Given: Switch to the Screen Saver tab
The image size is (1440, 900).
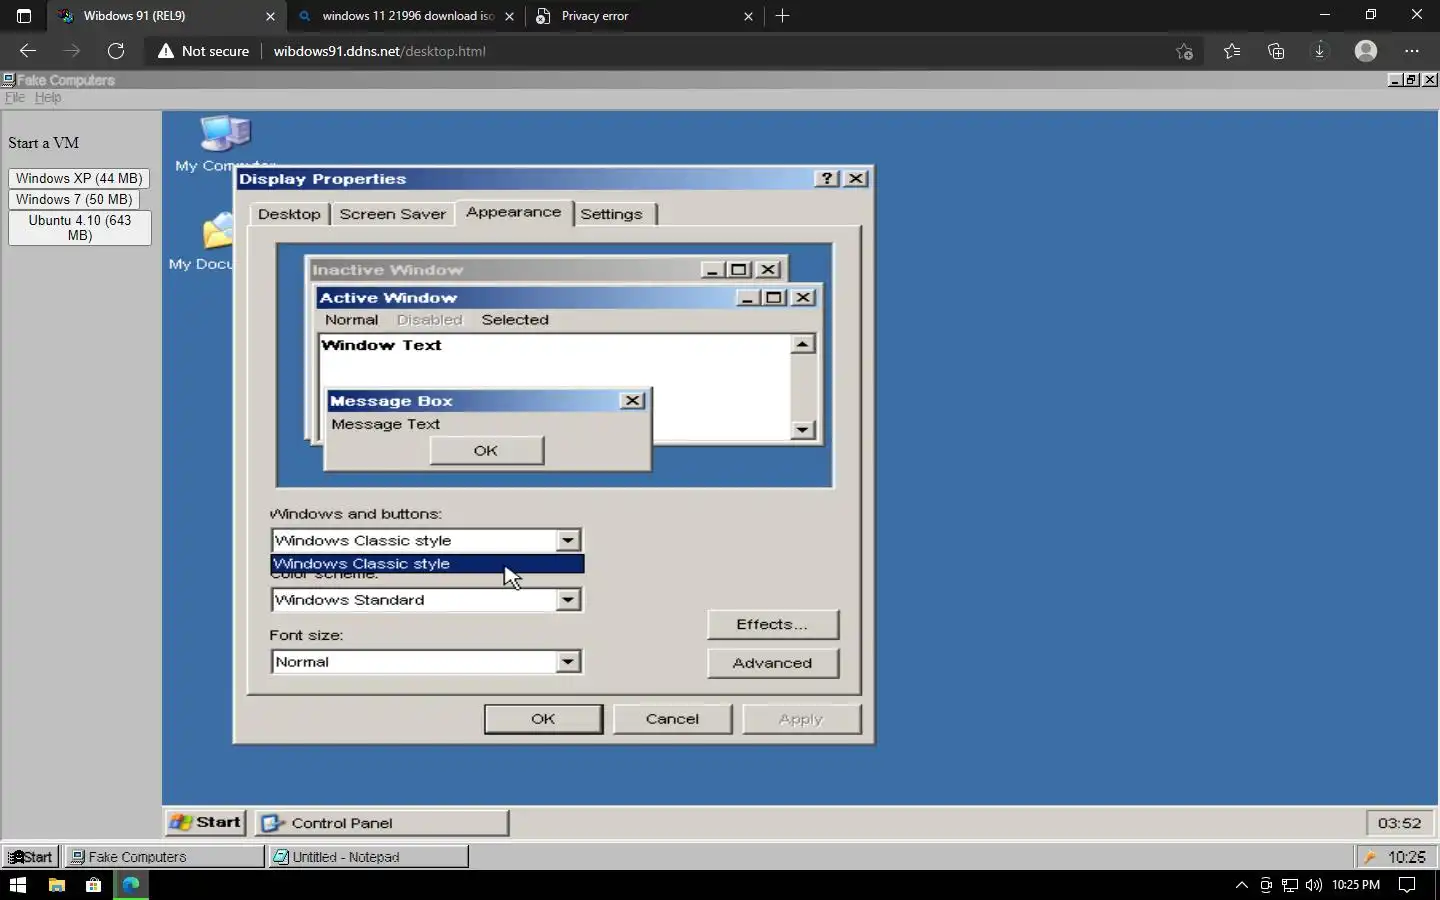Looking at the screenshot, I should (392, 214).
